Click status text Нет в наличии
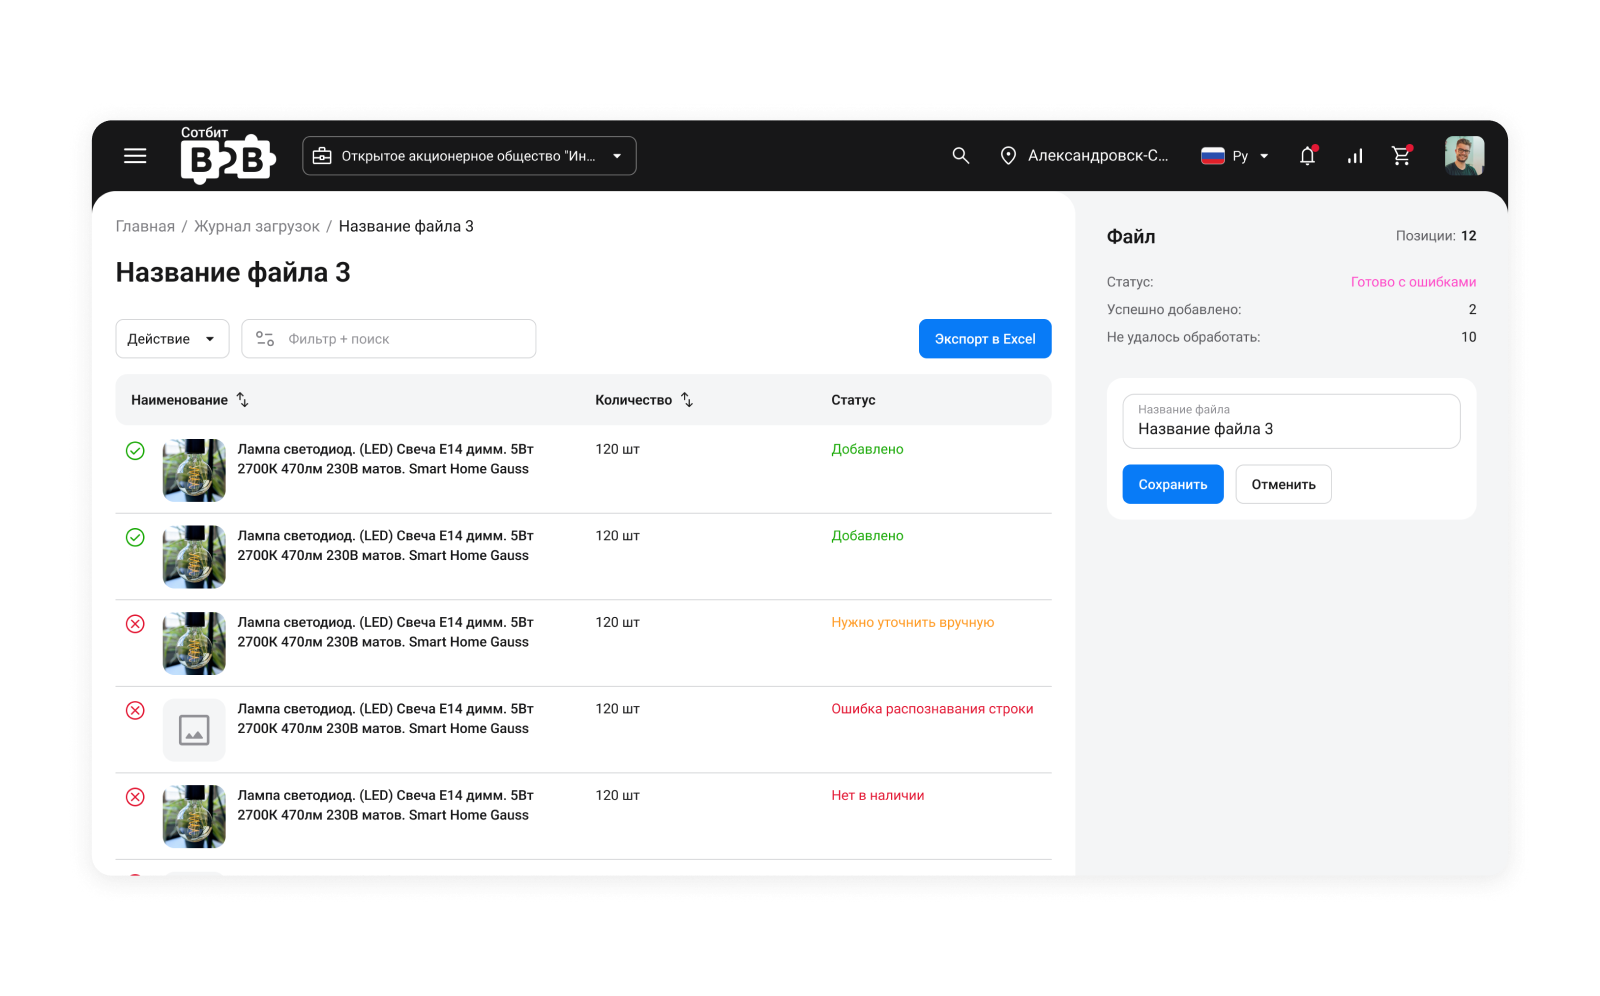Viewport: 1600px width, 996px height. (x=877, y=795)
